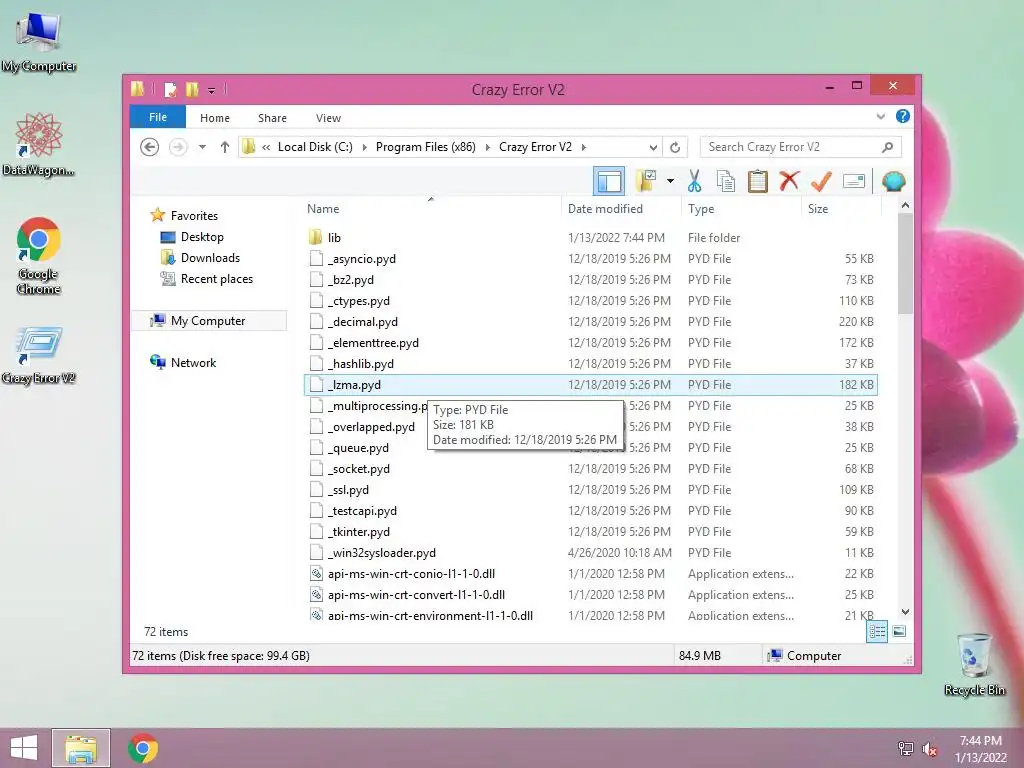1024x768 pixels.
Task: Click the scroll down arrow of file list
Action: [x=905, y=612]
